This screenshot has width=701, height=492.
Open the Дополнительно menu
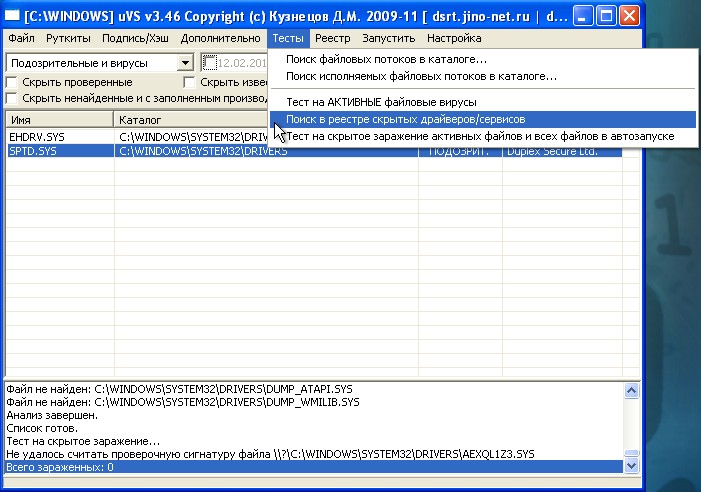[220, 38]
